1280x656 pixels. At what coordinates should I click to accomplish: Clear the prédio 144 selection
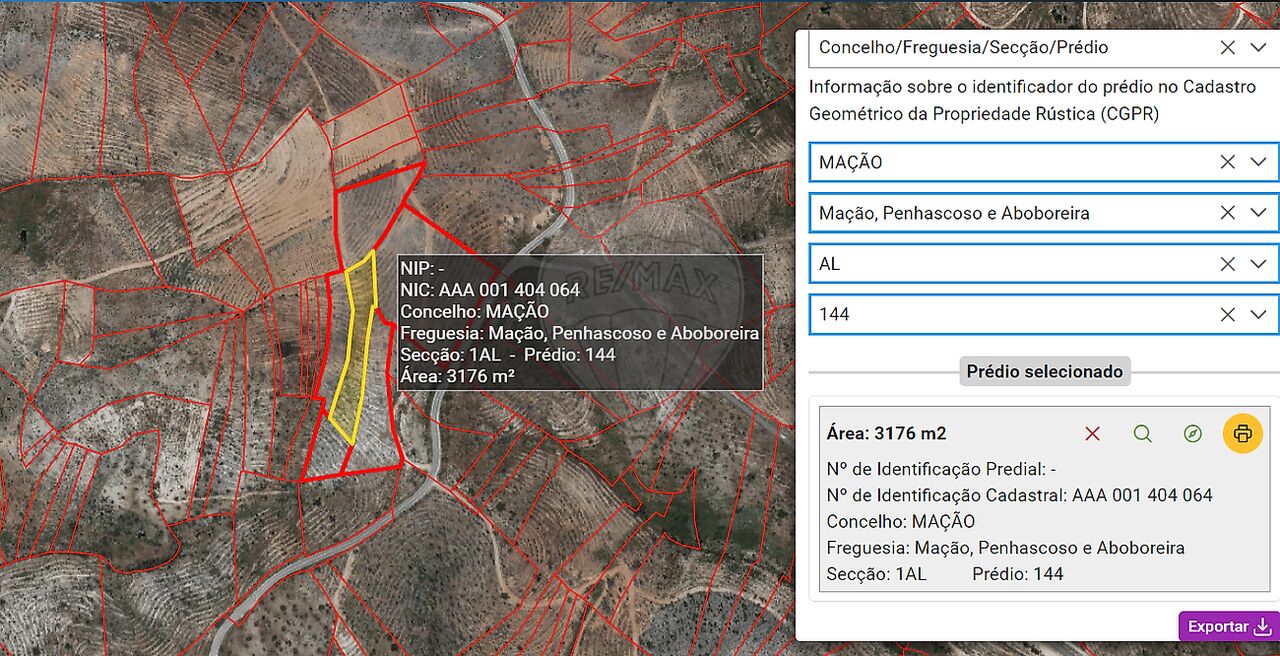pyautogui.click(x=1227, y=314)
